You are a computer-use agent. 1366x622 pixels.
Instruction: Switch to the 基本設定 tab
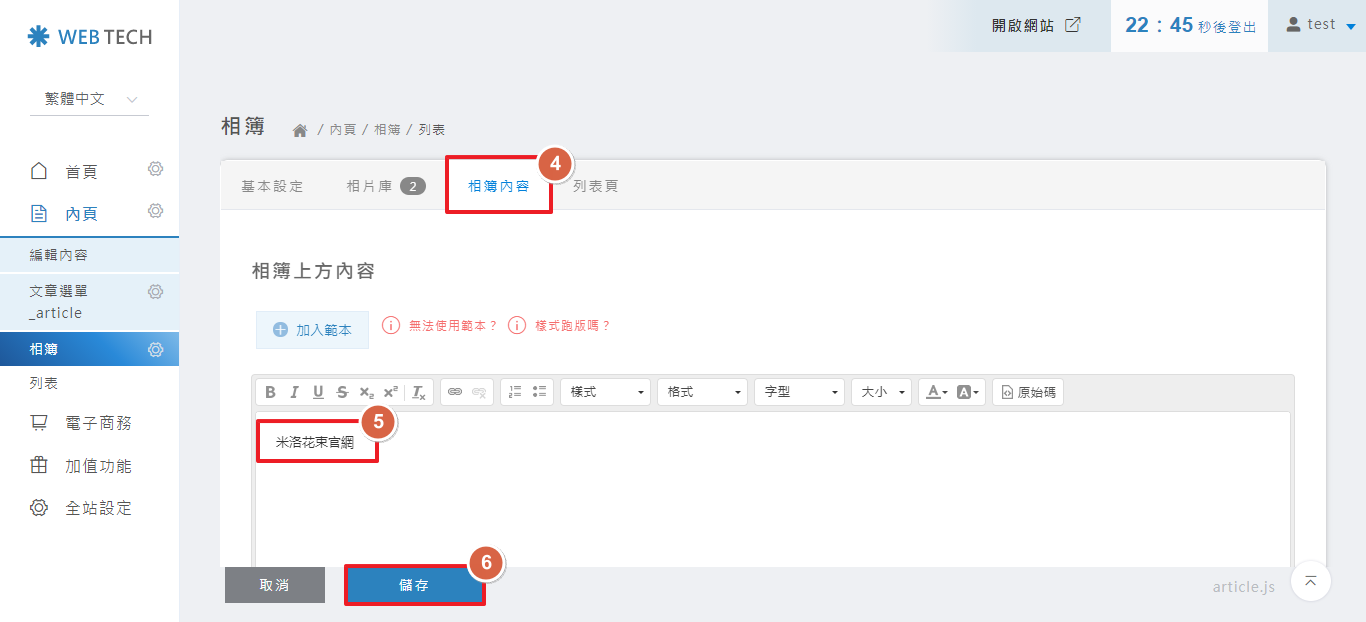[272, 186]
